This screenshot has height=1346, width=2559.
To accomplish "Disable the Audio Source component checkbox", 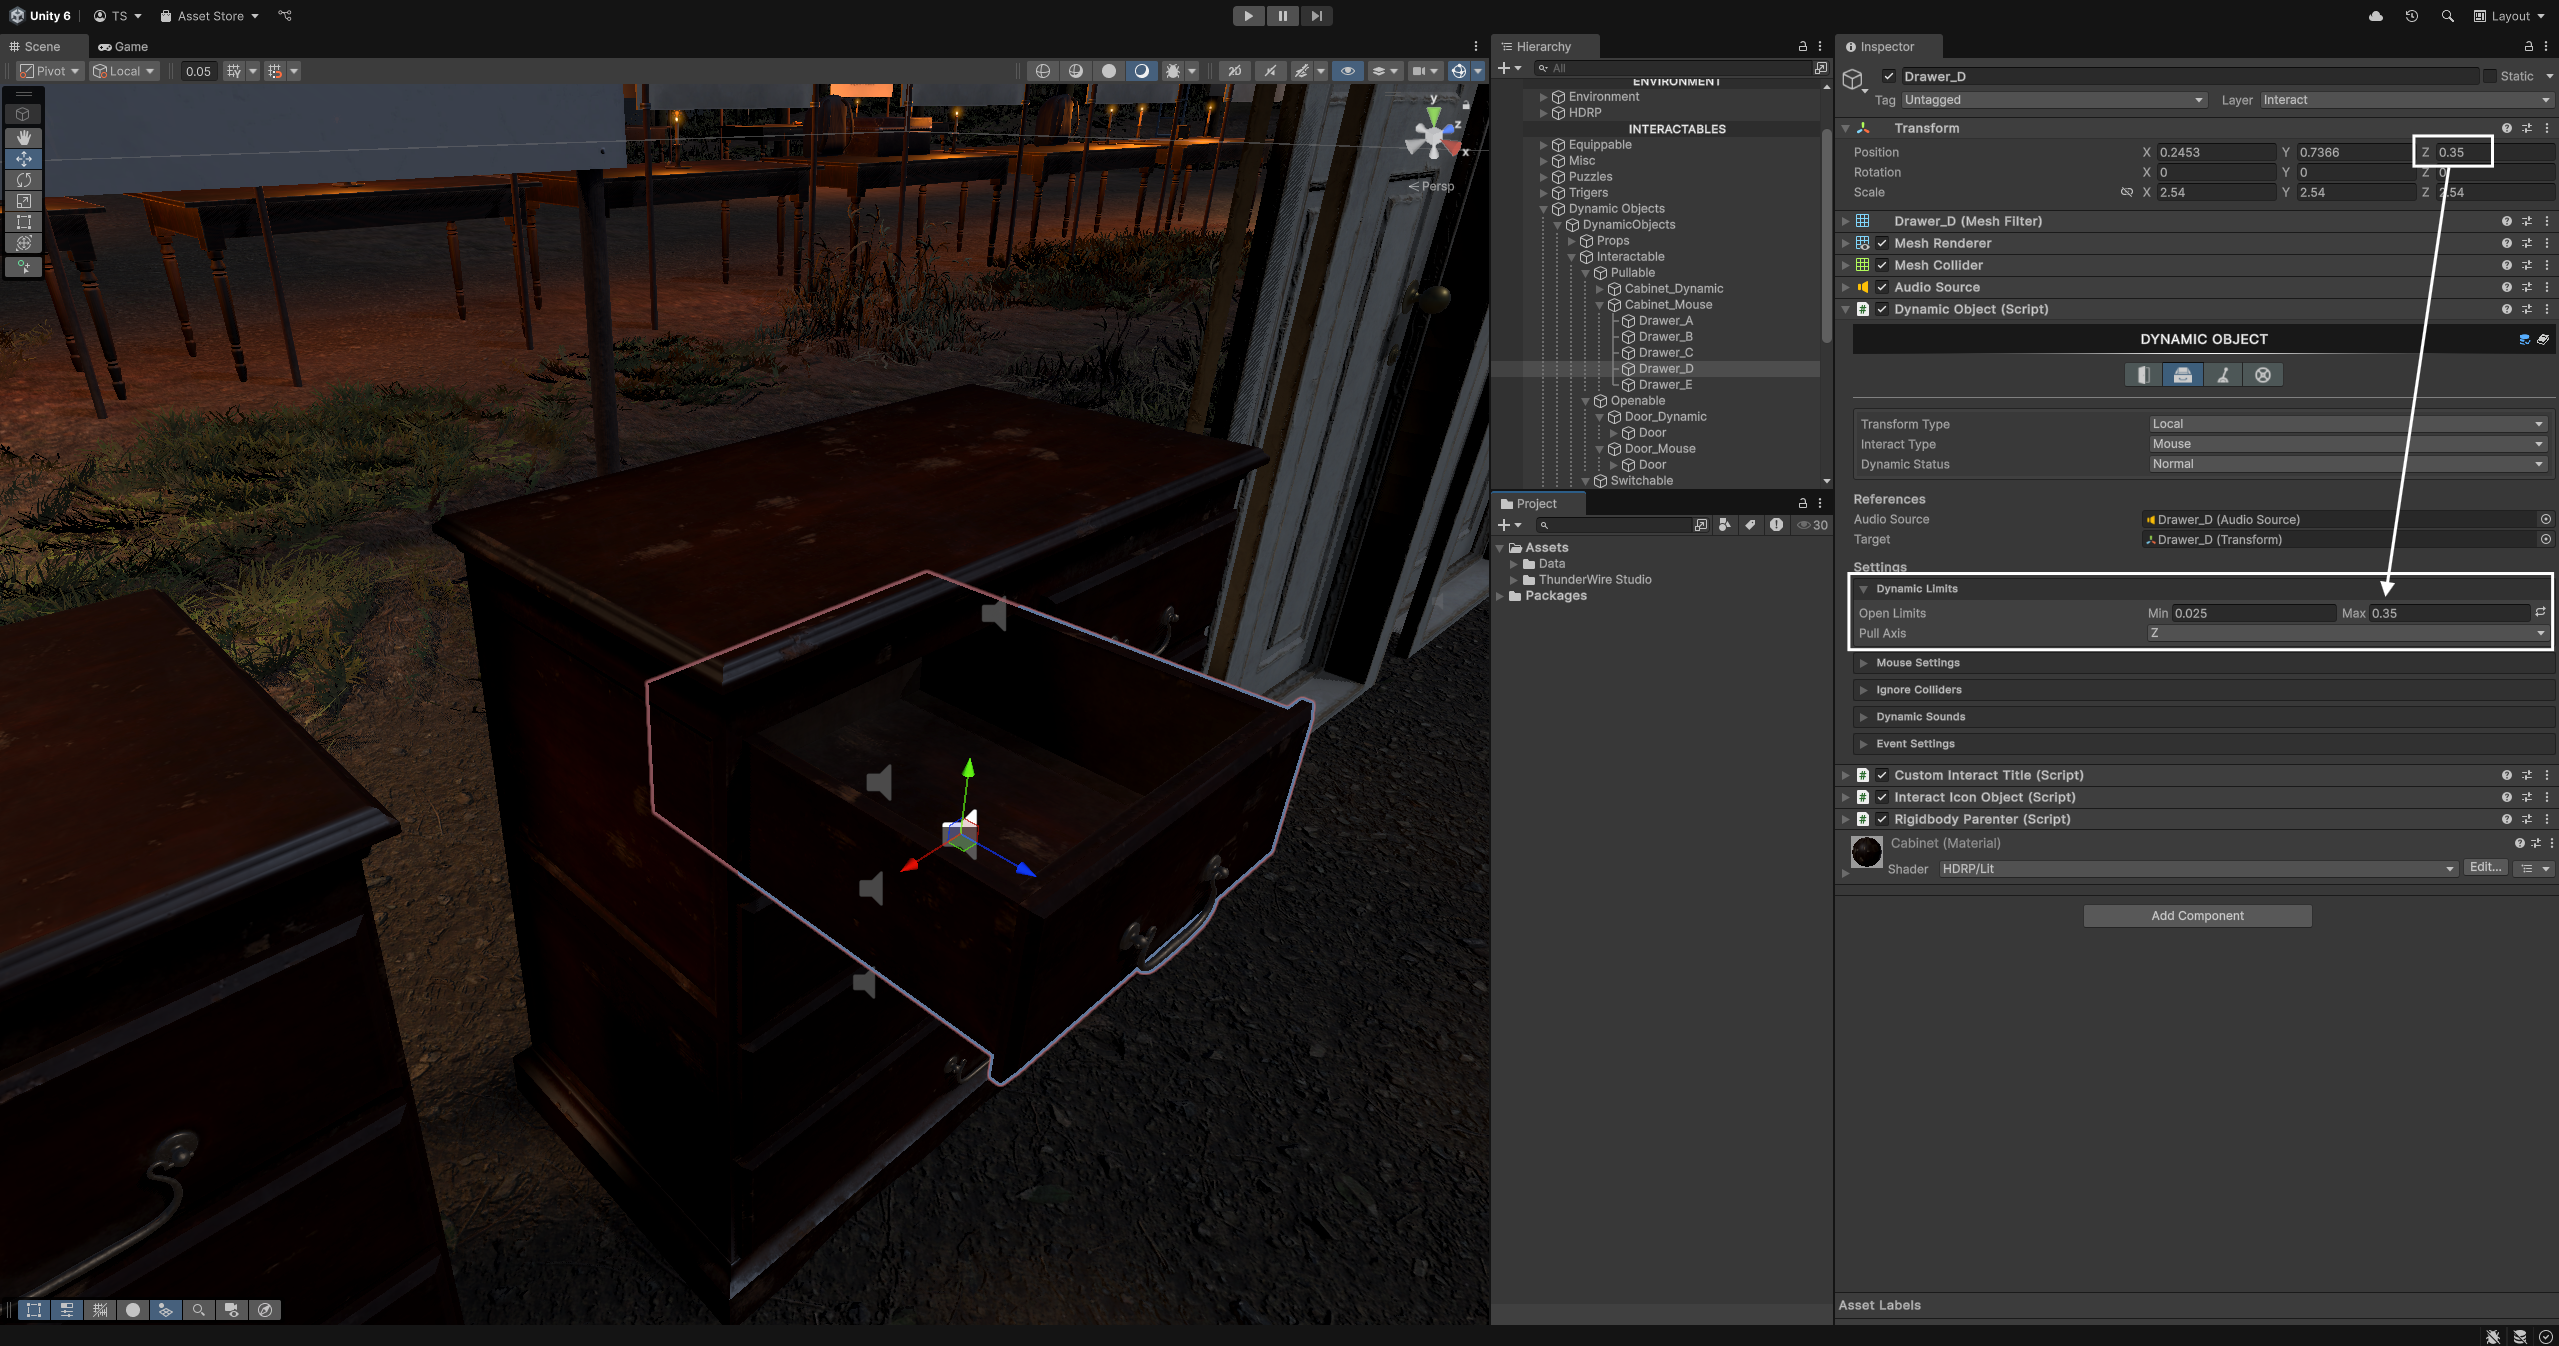I will 1882,287.
